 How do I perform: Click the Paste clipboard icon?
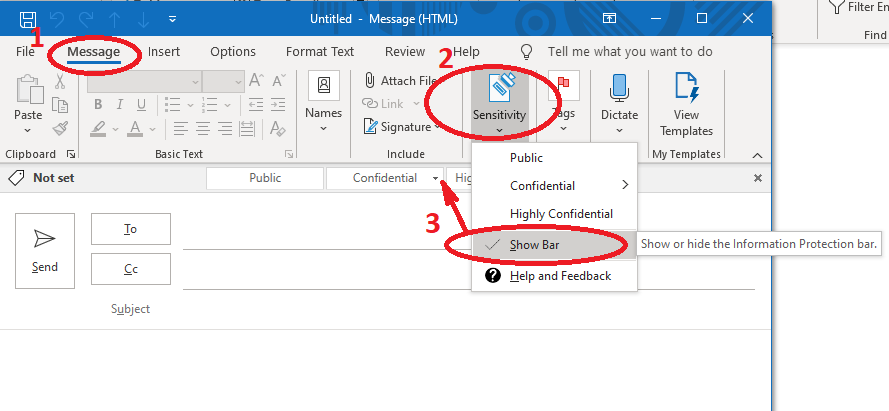point(28,88)
